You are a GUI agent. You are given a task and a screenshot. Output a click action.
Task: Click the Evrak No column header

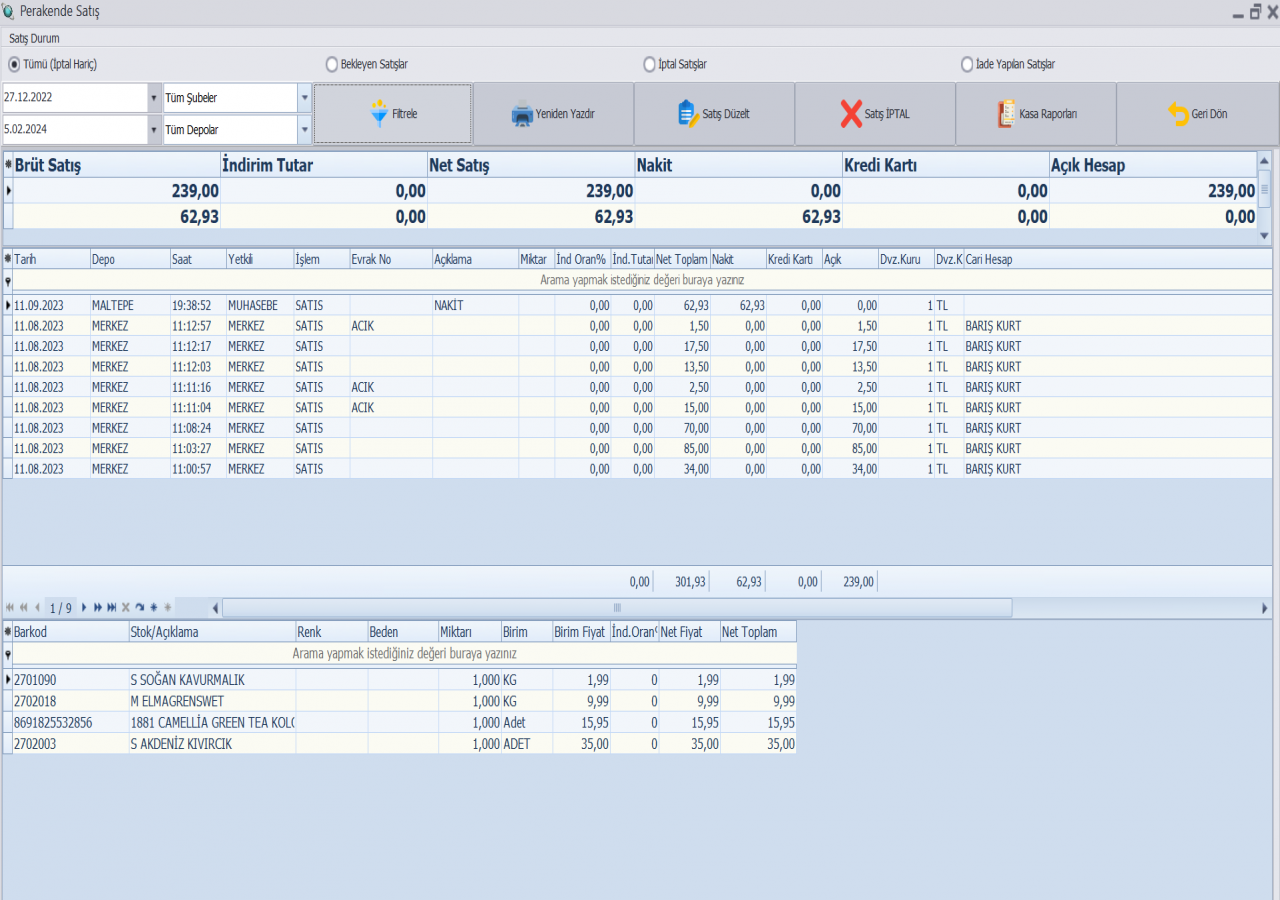[x=390, y=259]
